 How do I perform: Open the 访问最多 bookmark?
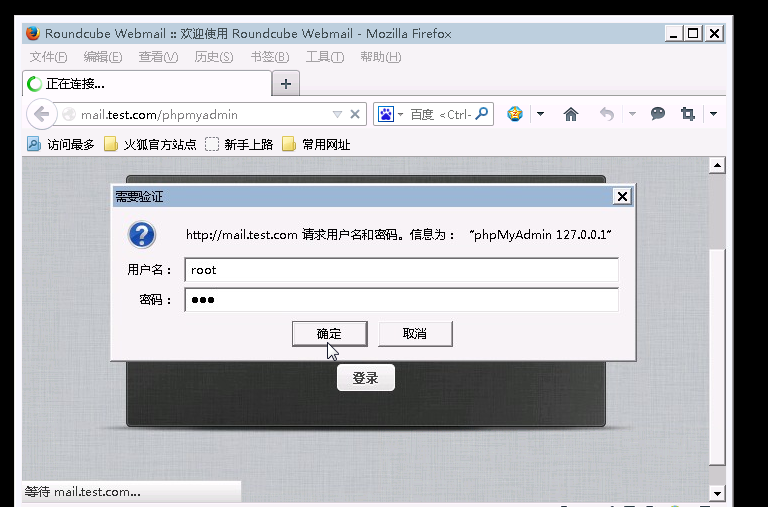point(60,145)
